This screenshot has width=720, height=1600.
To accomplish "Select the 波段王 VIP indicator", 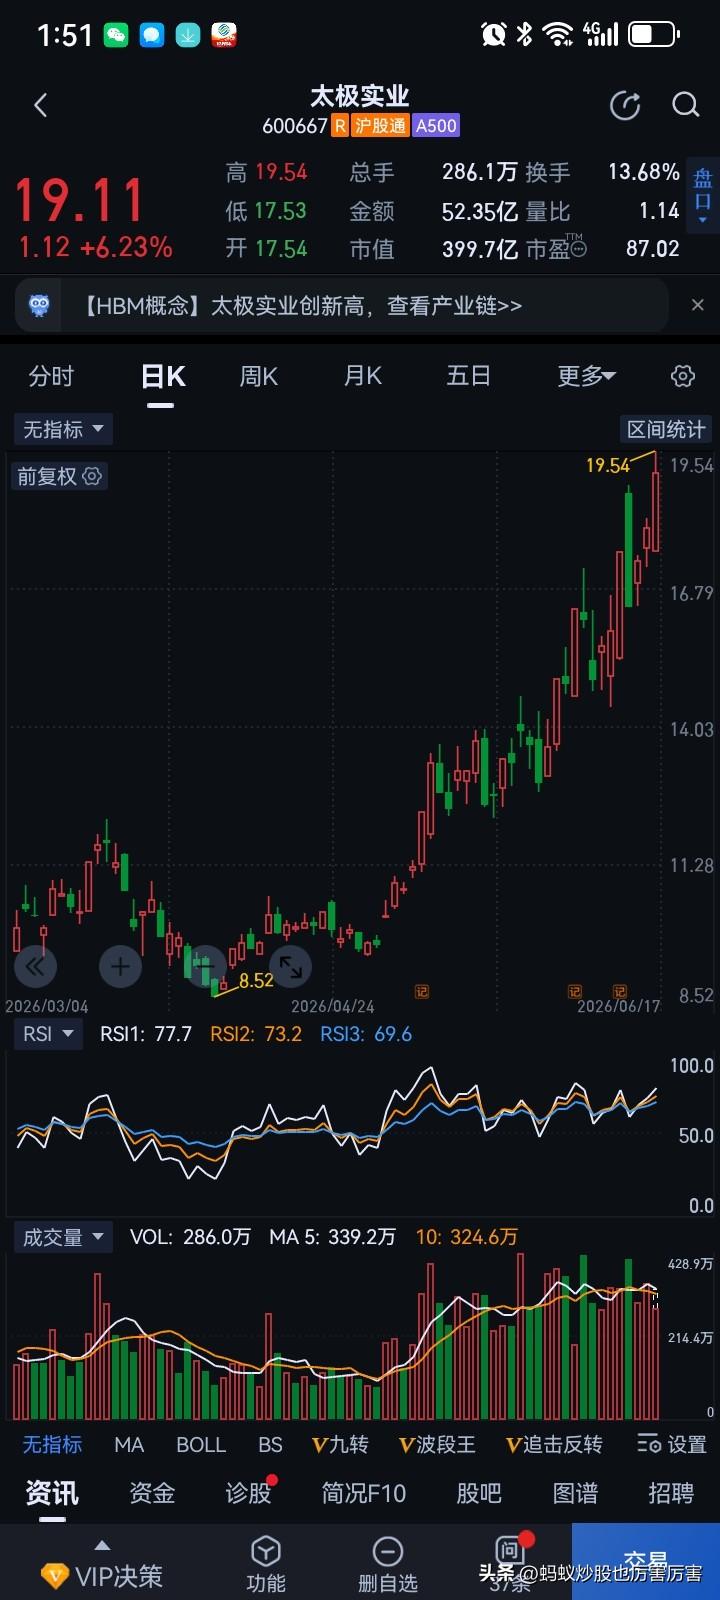I will [x=437, y=1444].
